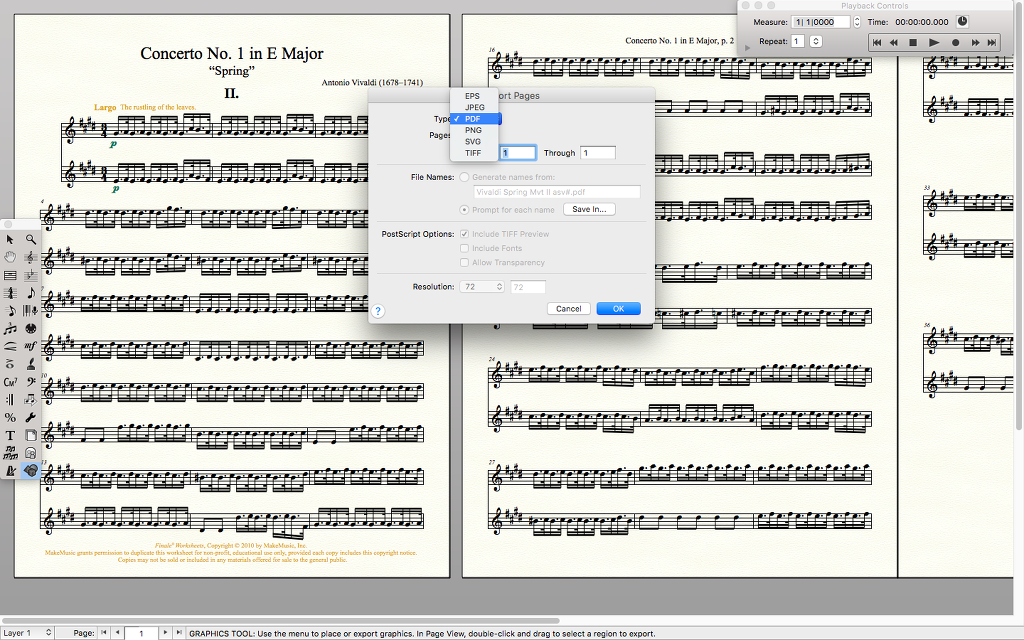
Task: Select the MIDI tool with round connector icon
Action: (31, 328)
